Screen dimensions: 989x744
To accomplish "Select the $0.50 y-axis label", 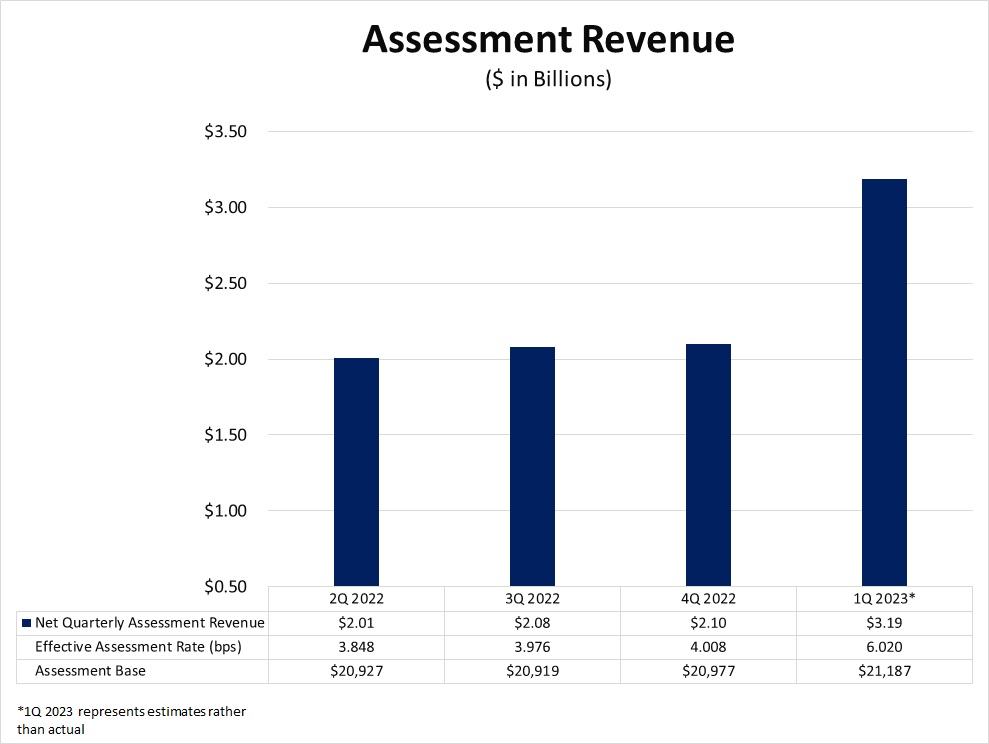I will 225,586.
